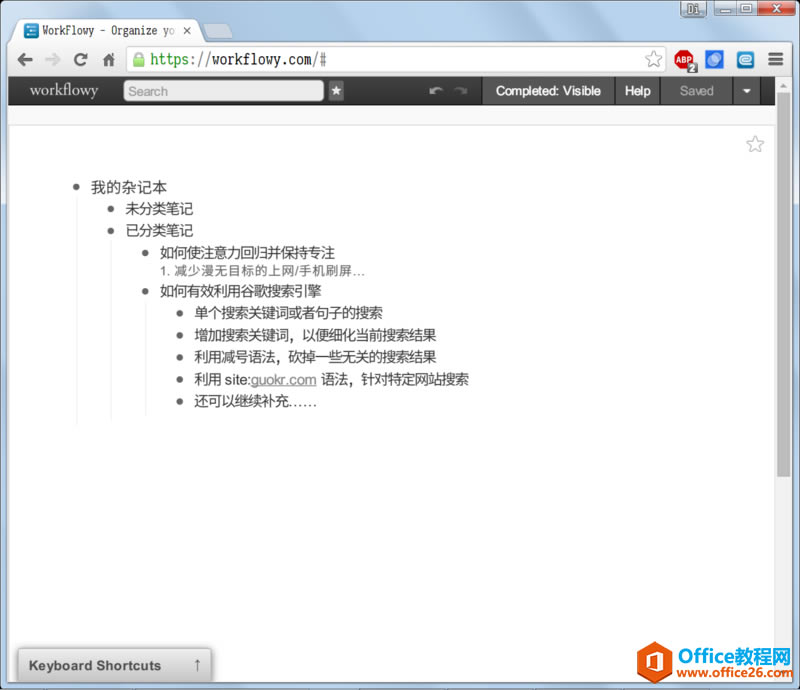Select the WorkFlowy - Organize tab
Image resolution: width=800 pixels, height=690 pixels.
[x=106, y=31]
